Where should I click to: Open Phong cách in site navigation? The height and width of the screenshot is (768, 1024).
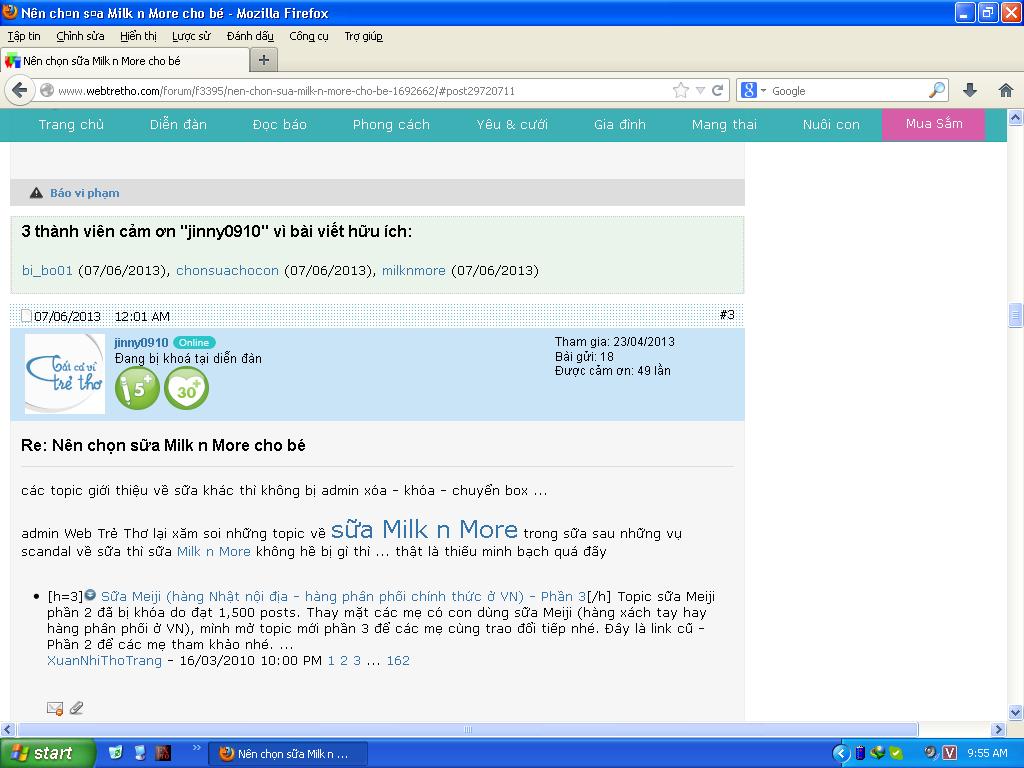click(391, 124)
